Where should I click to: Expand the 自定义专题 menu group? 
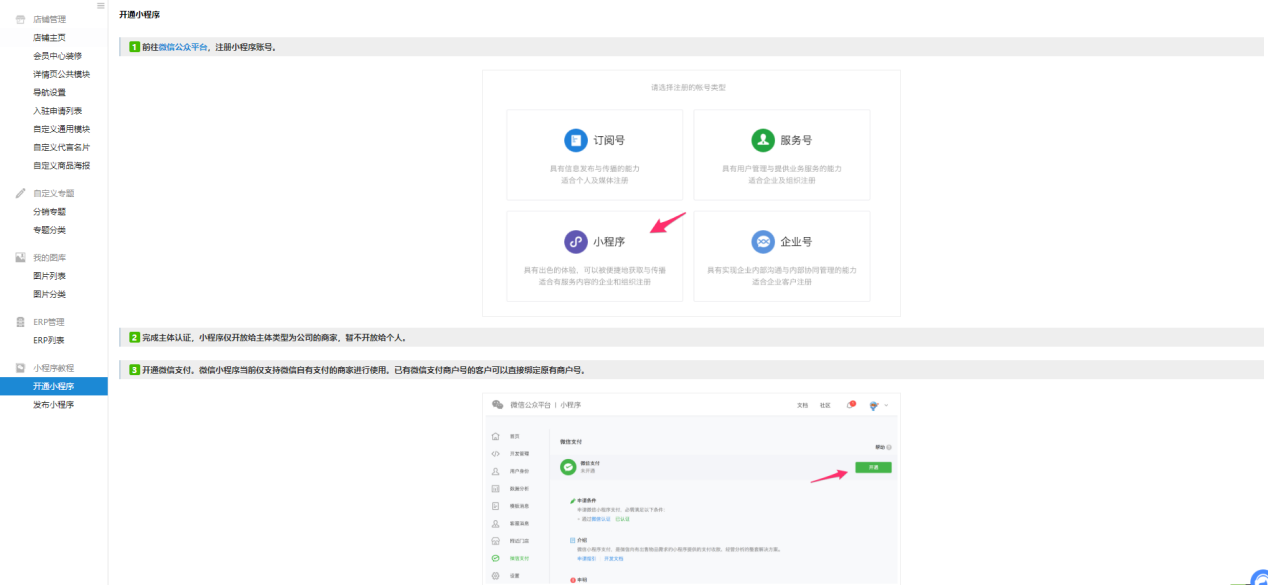[54, 193]
